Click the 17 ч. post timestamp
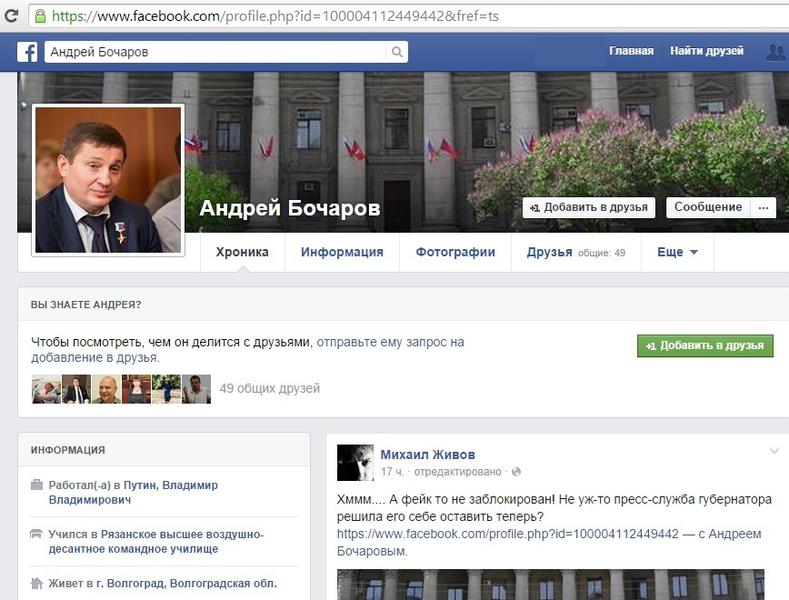This screenshot has width=789, height=600. click(392, 472)
